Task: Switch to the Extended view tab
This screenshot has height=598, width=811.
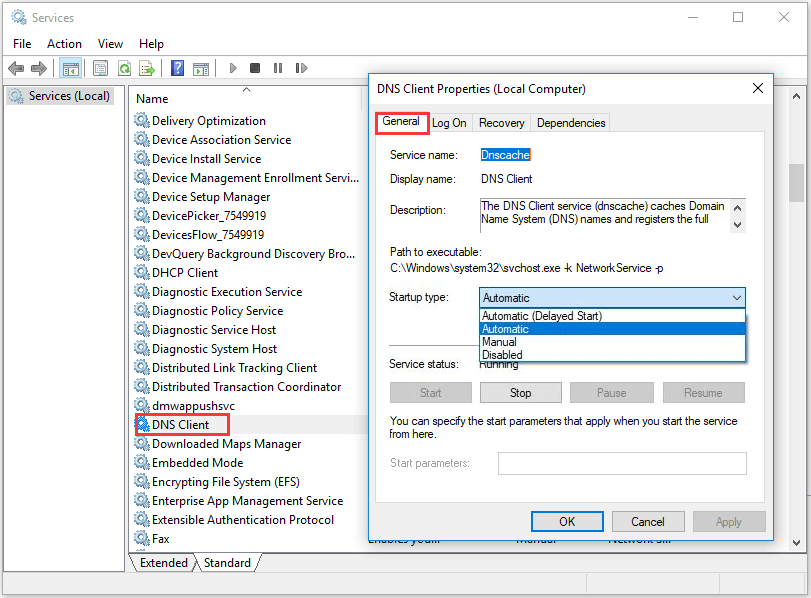Action: tap(163, 563)
